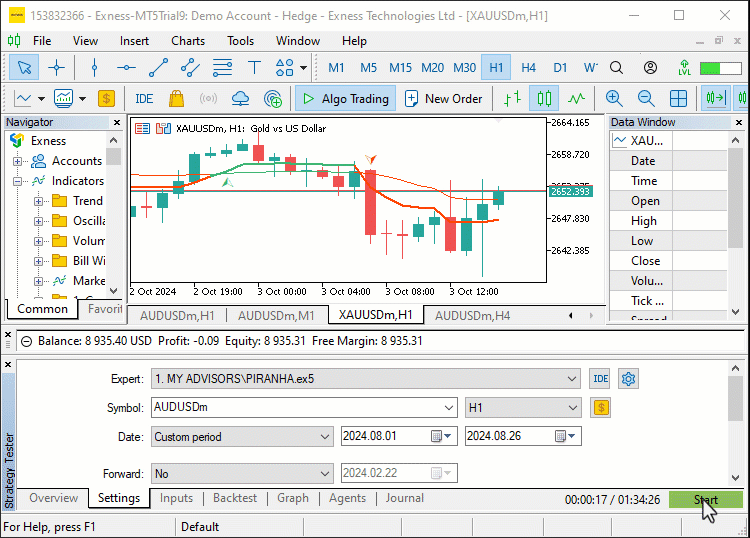Open the Tools menu
Viewport: 750px width, 538px height.
click(x=240, y=41)
